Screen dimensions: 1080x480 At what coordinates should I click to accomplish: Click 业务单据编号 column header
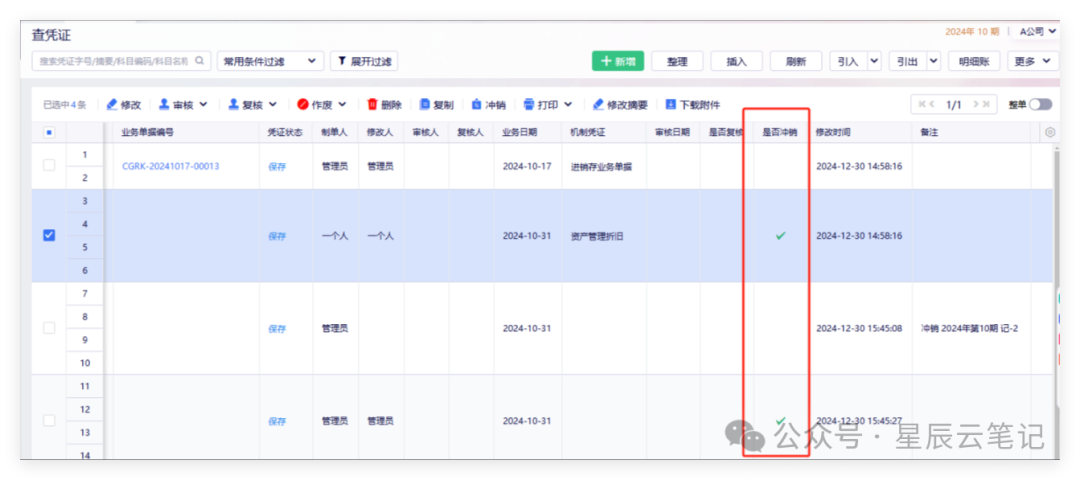point(145,132)
